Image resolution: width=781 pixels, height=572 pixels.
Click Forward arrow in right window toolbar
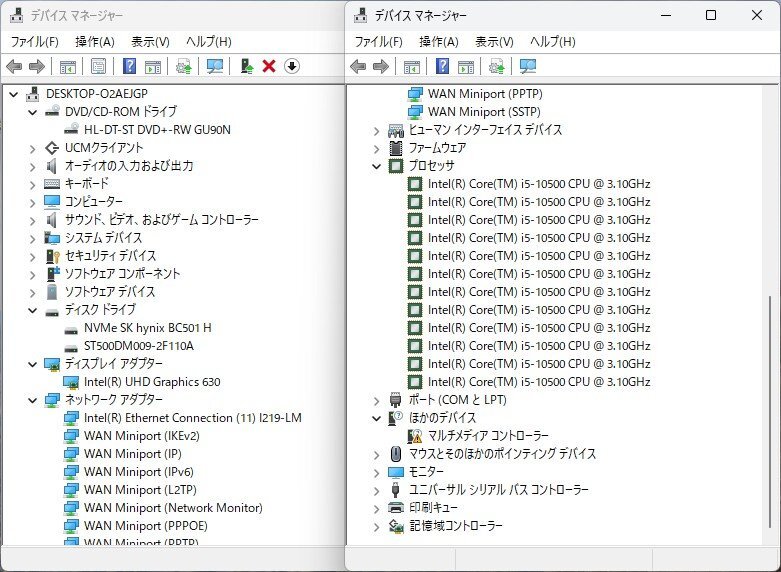[x=381, y=66]
